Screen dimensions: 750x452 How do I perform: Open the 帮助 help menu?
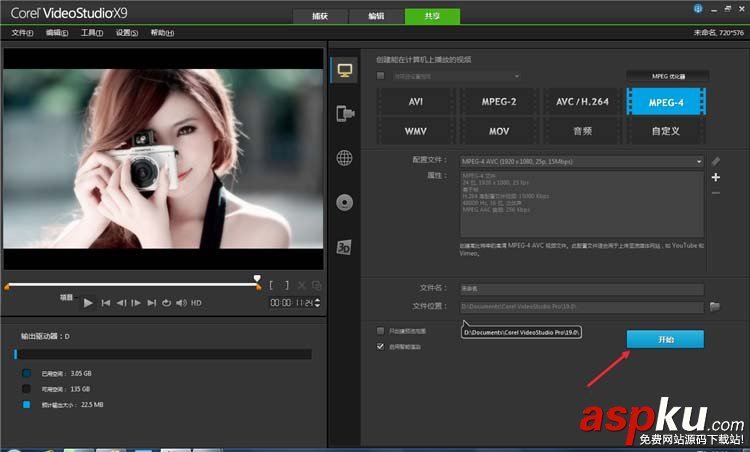pos(162,33)
